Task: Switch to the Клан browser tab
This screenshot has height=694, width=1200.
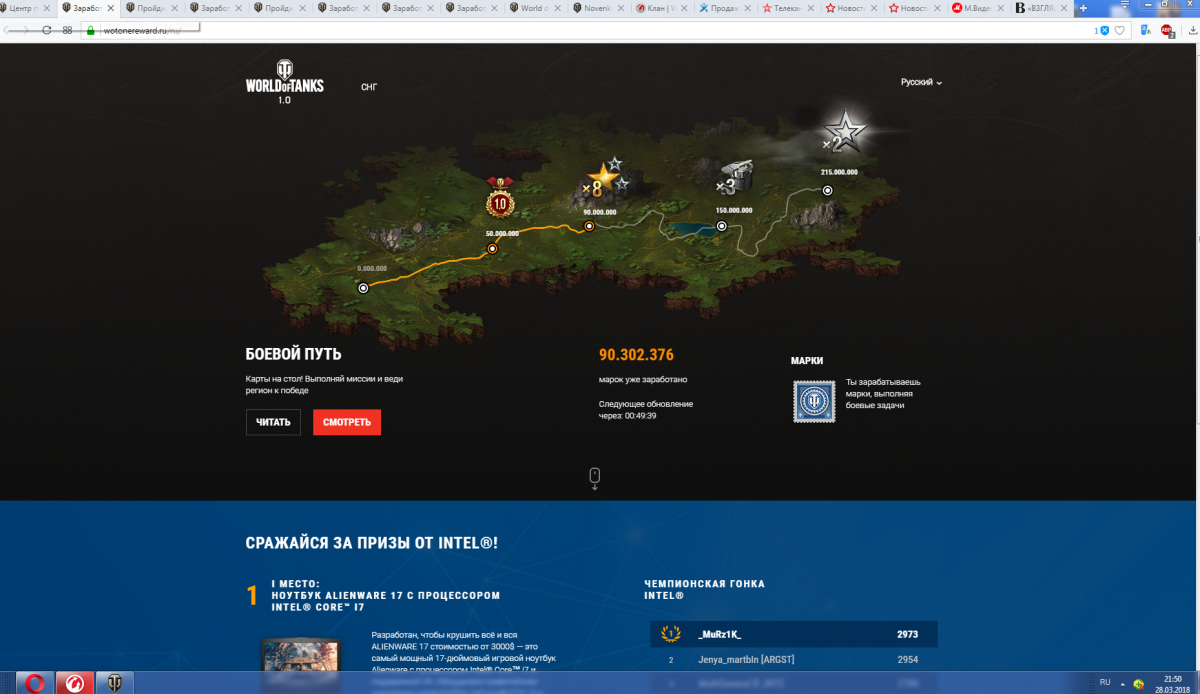Action: point(663,8)
